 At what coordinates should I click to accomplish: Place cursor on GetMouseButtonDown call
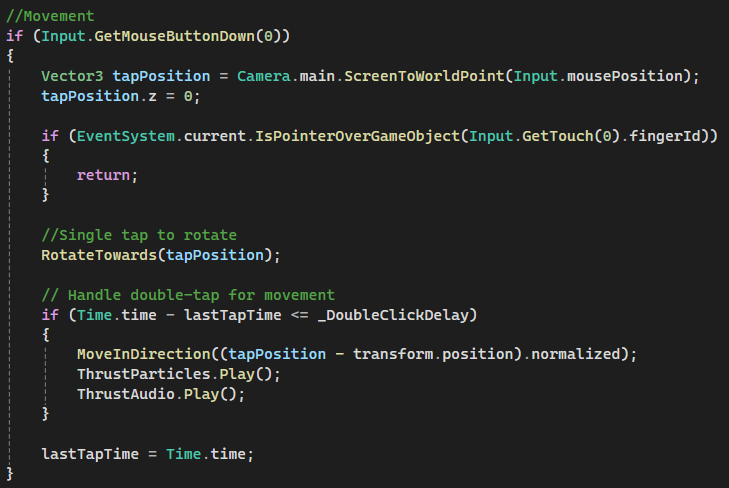(174, 36)
